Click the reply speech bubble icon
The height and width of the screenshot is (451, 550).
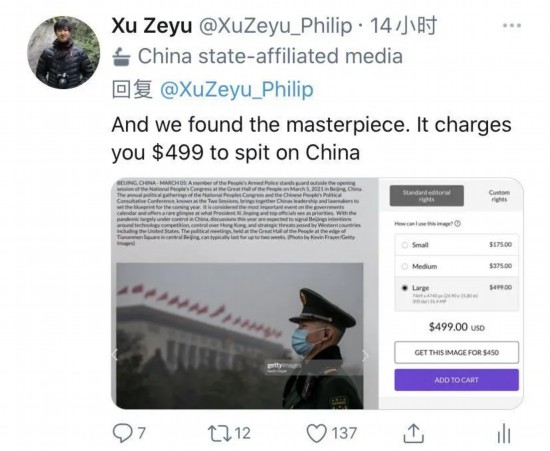[x=122, y=433]
